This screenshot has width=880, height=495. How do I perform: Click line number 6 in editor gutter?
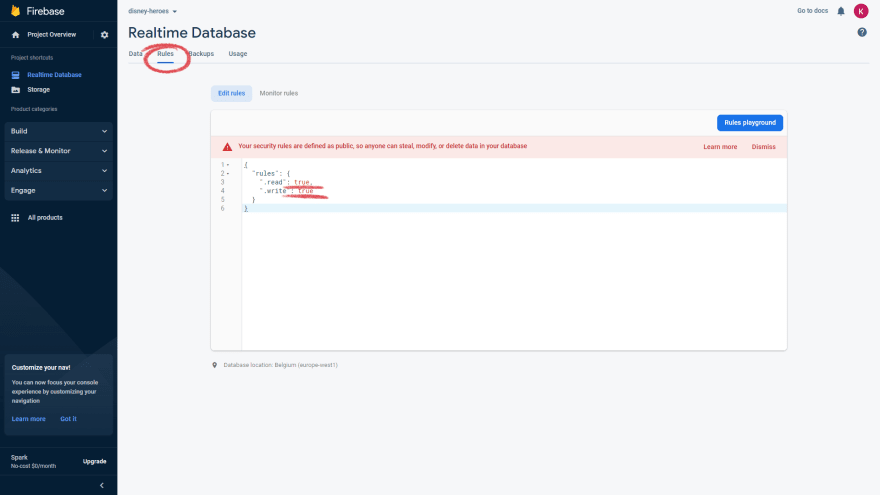[x=223, y=208]
